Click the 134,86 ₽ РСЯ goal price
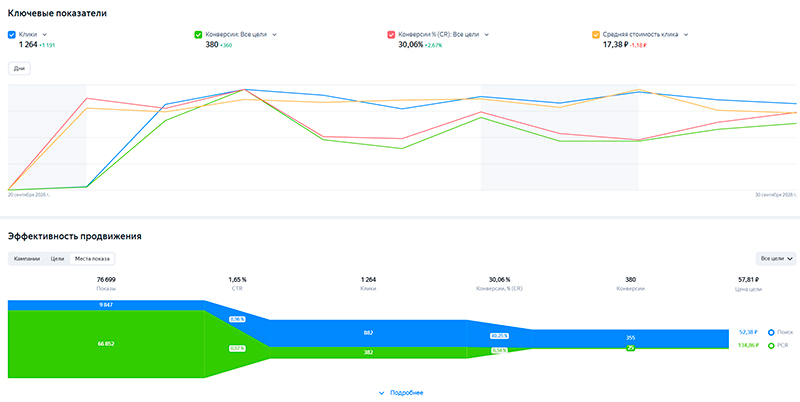This screenshot has width=800, height=402. (747, 345)
